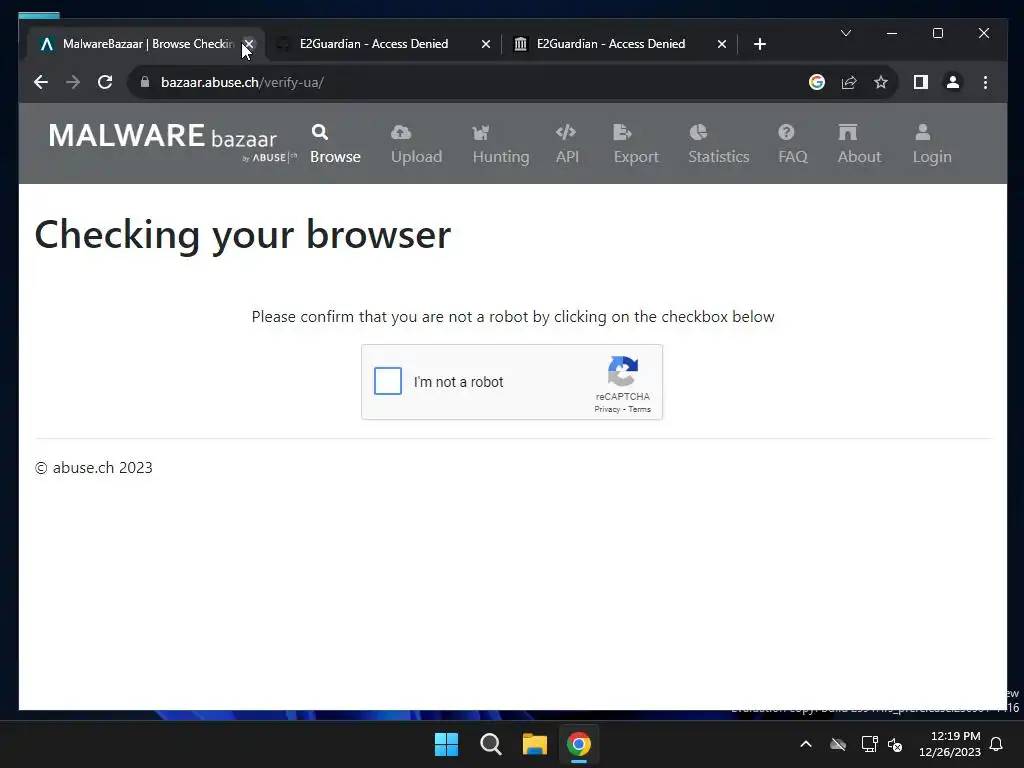Click the Upload menu label

[417, 157]
